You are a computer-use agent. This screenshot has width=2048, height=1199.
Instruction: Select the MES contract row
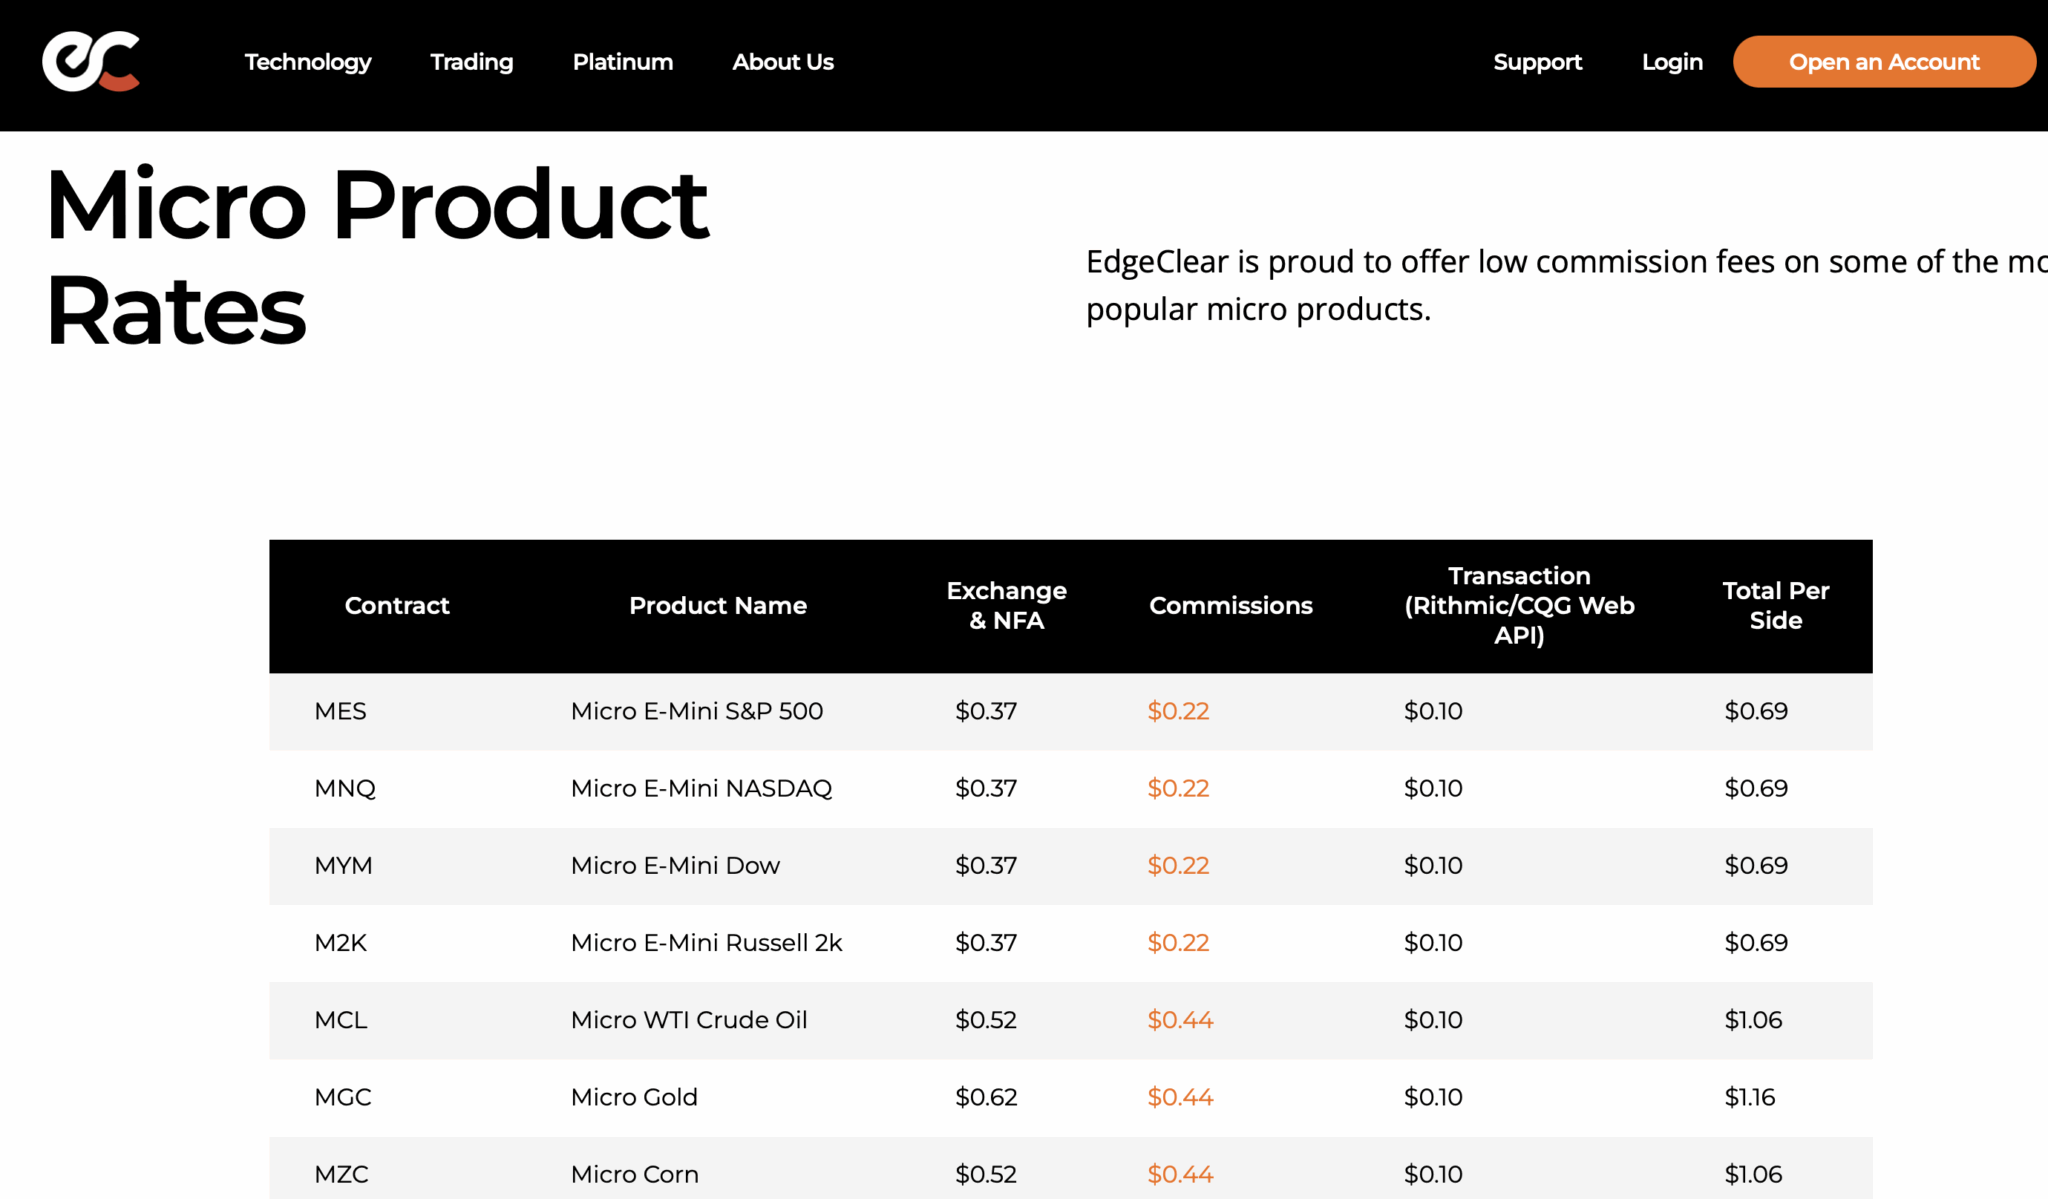[340, 711]
